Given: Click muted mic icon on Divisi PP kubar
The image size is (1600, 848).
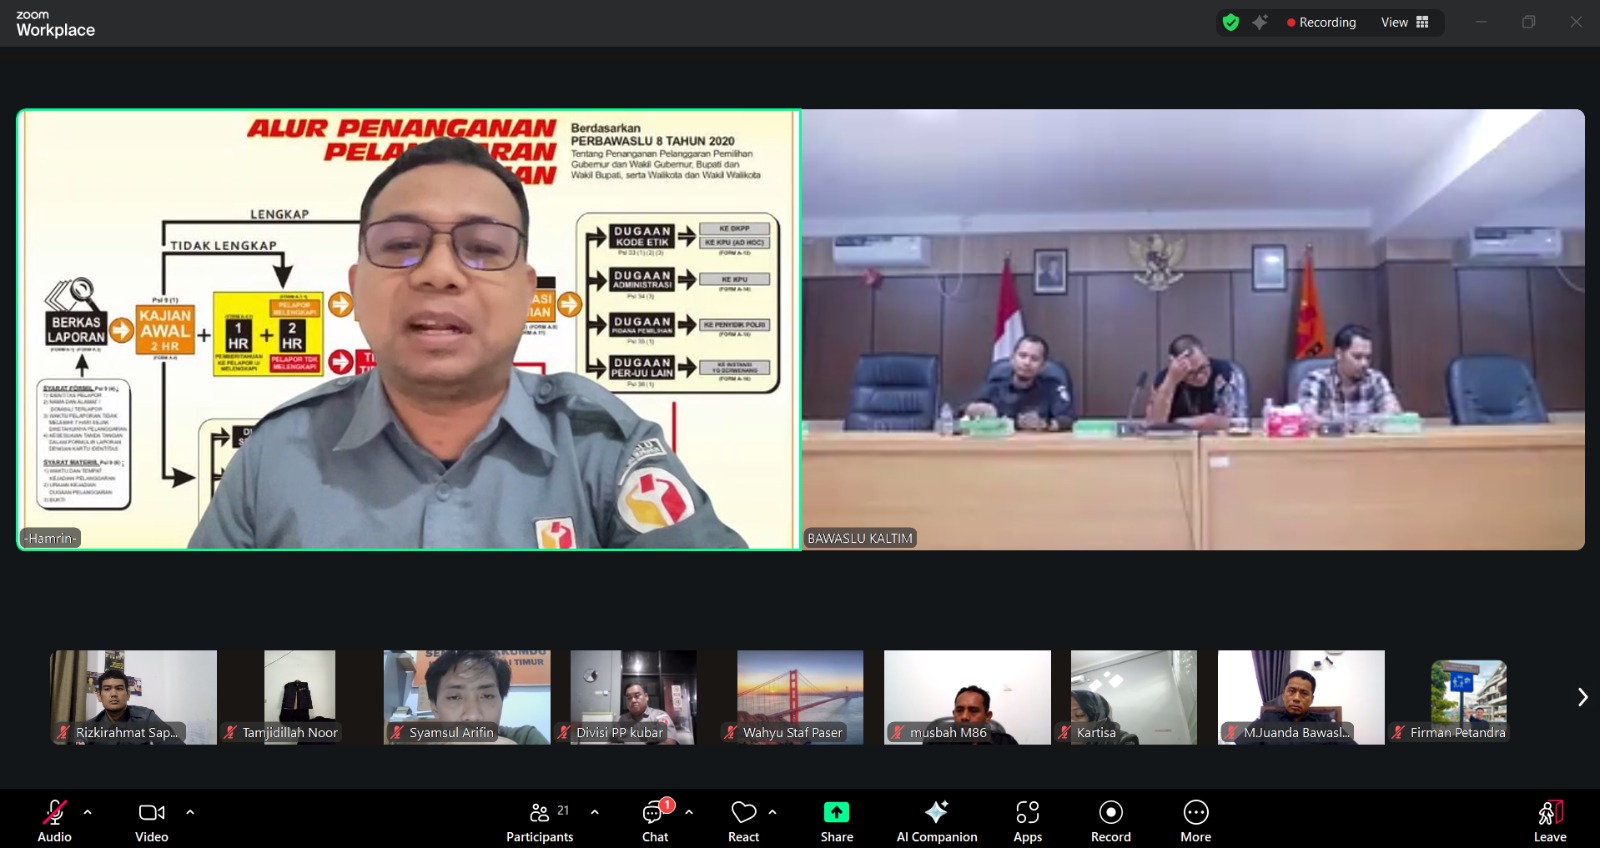Looking at the screenshot, I should (x=564, y=733).
